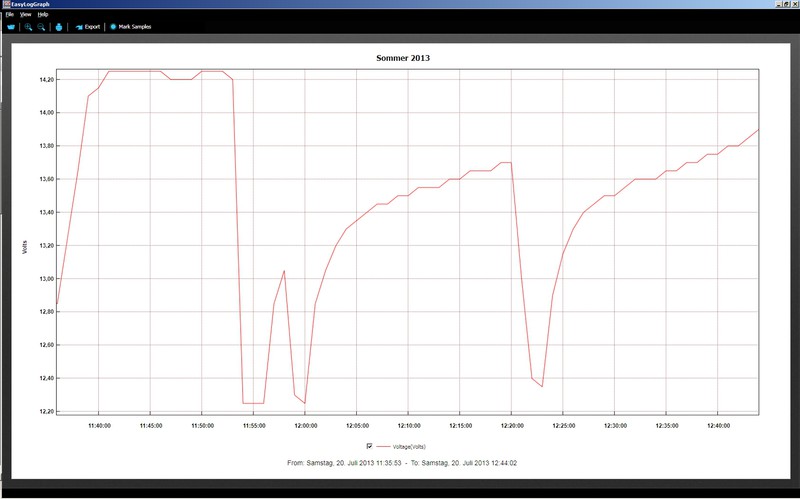The width and height of the screenshot is (800, 499).
Task: Click the print icon in toolbar
Action: coord(59,27)
